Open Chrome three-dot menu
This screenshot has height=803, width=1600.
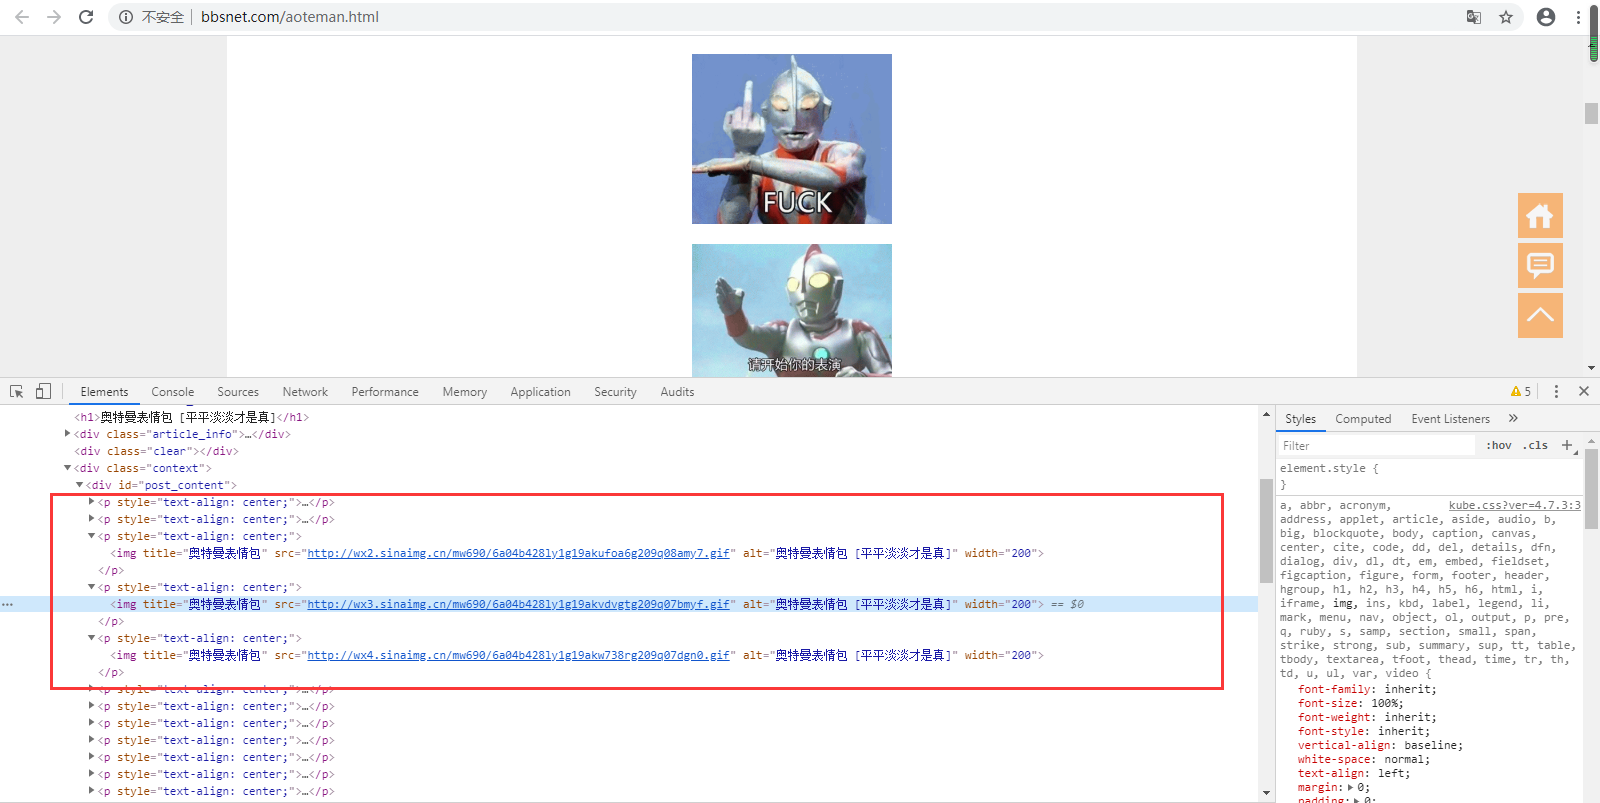(1579, 17)
